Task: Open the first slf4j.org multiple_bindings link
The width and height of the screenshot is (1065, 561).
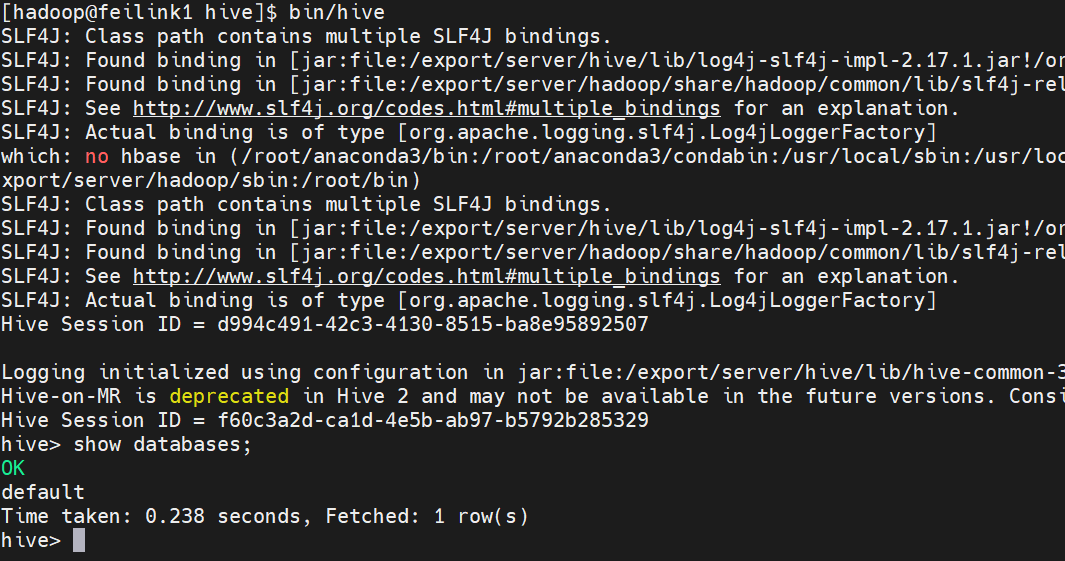Action: [426, 108]
